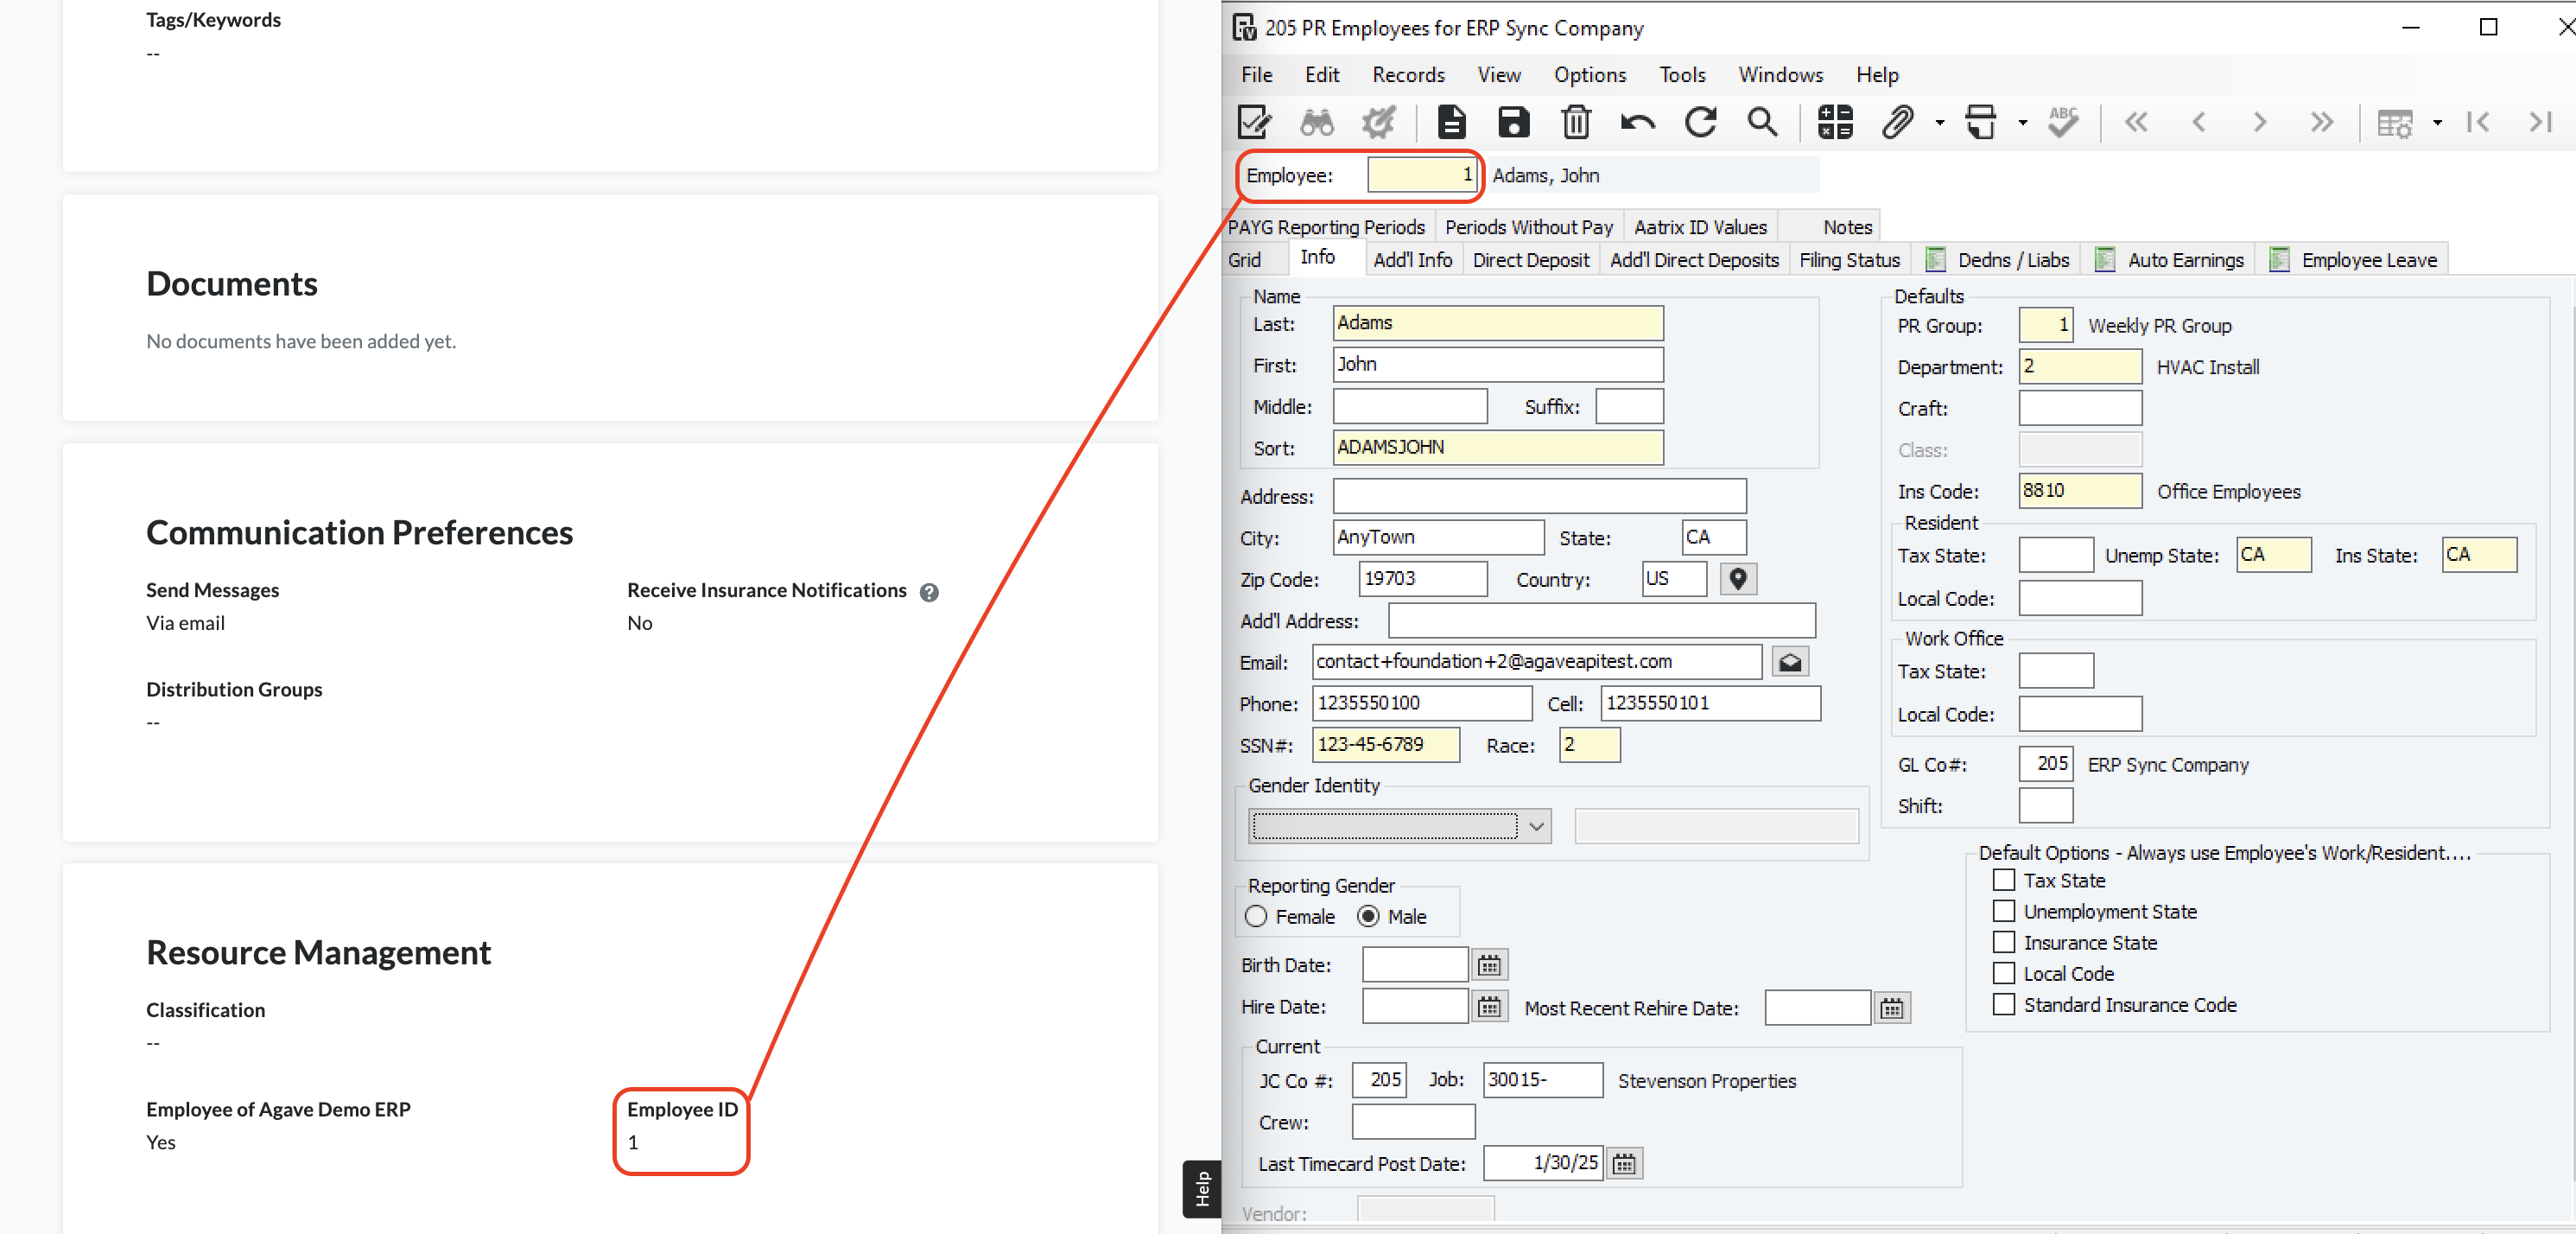
Task: Click the Save record toolbar icon
Action: point(1513,122)
